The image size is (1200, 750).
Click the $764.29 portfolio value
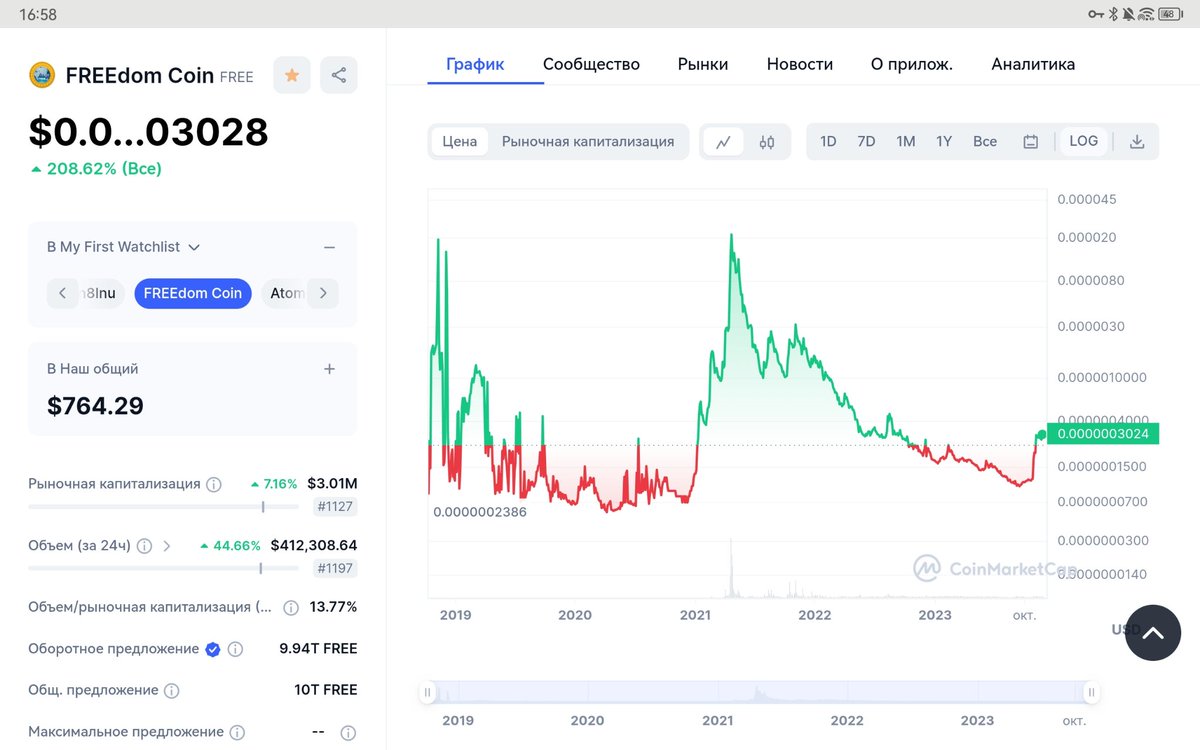(x=96, y=406)
